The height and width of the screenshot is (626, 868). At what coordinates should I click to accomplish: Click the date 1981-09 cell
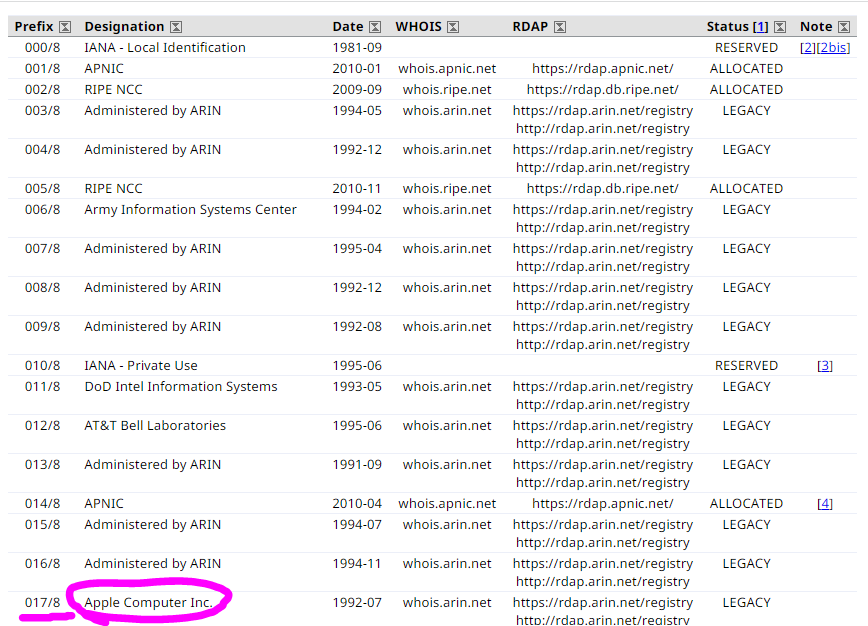(357, 48)
